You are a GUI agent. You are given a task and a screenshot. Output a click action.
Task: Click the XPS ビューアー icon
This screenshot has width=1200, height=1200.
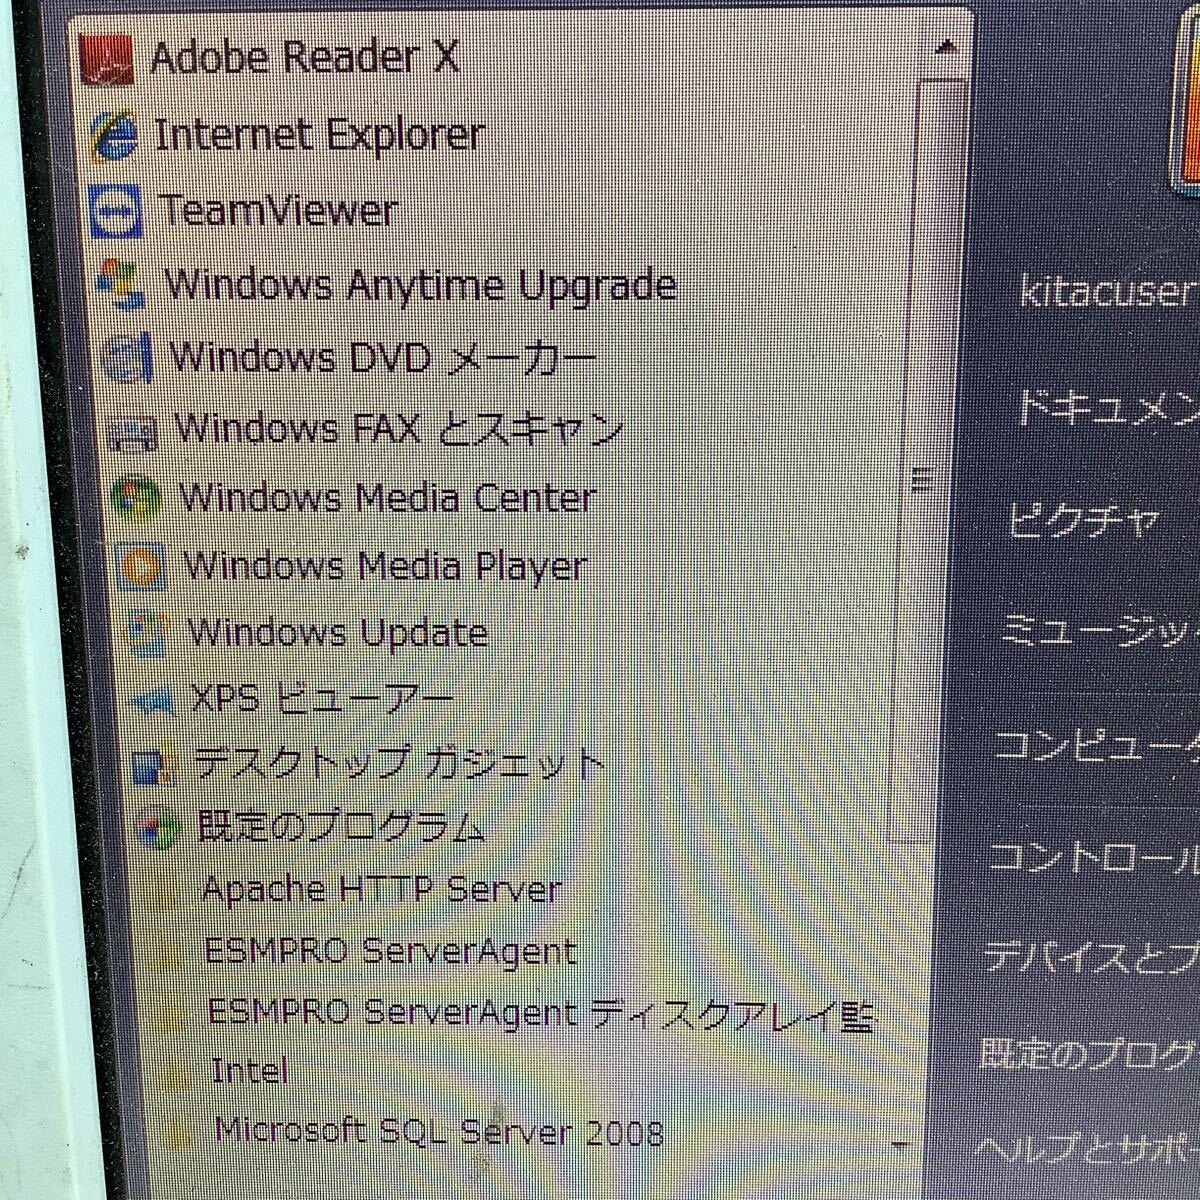click(x=152, y=700)
